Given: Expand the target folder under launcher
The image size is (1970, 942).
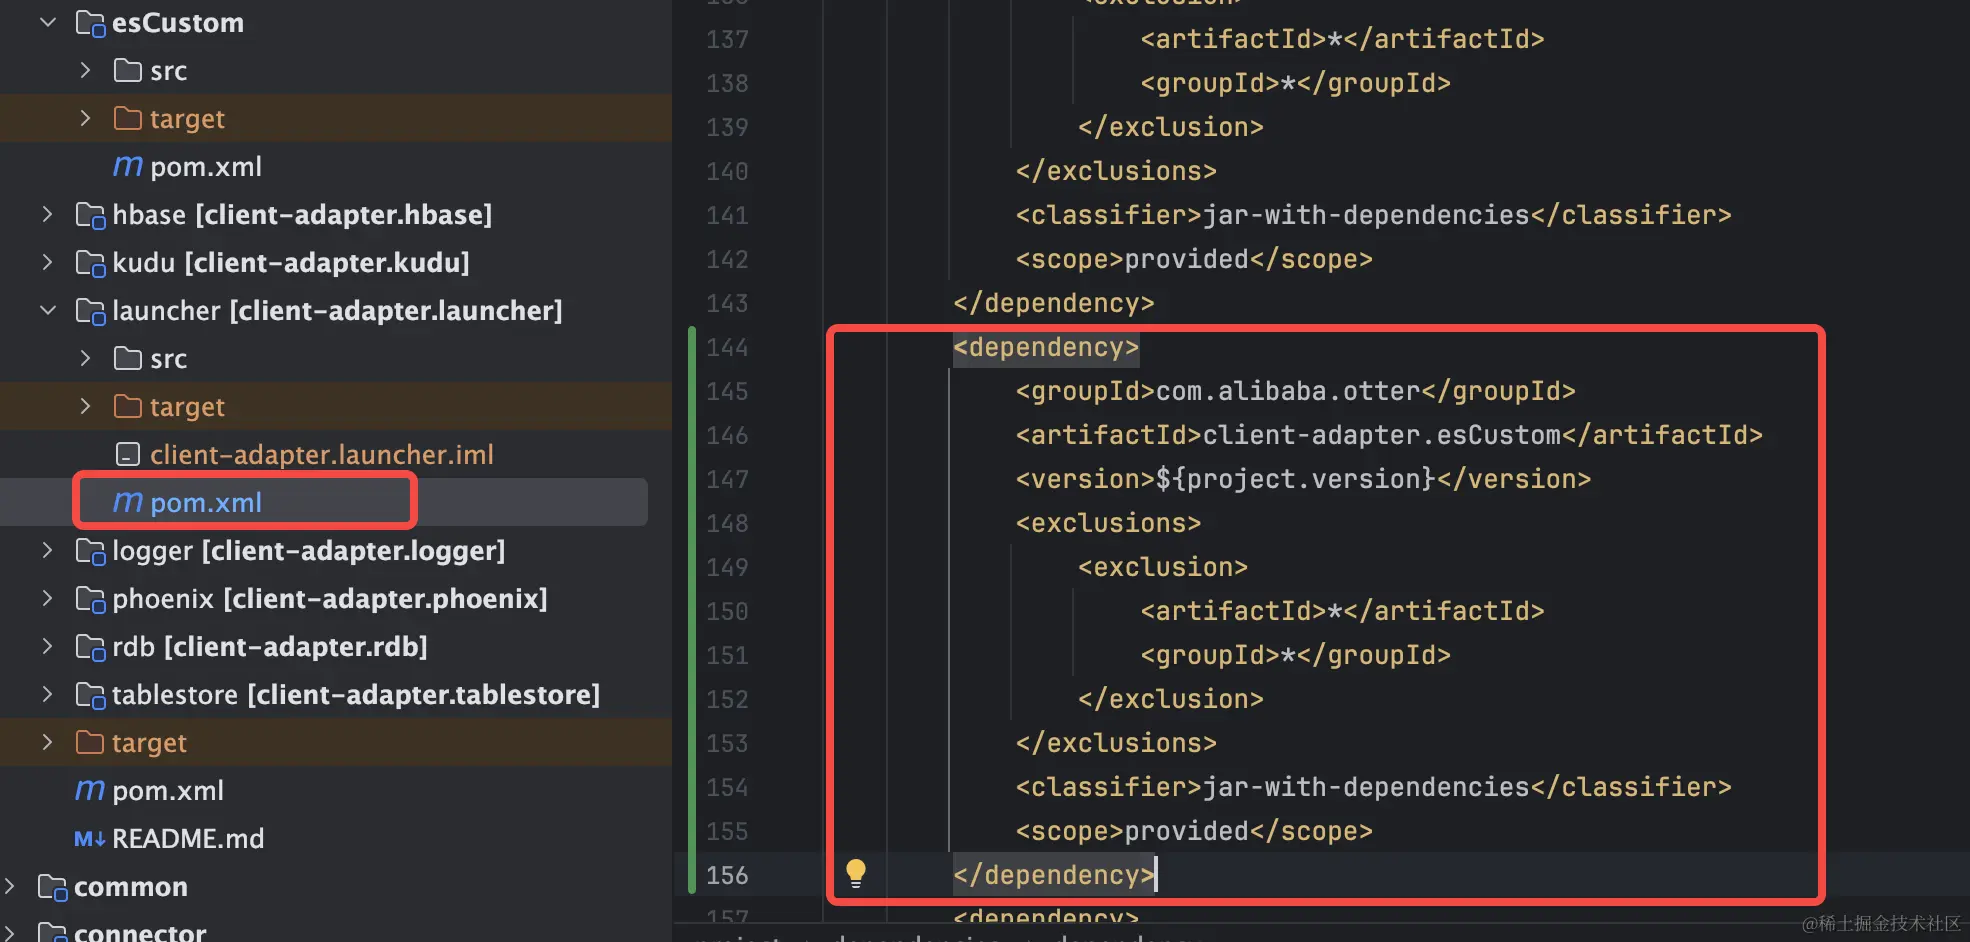Looking at the screenshot, I should point(85,406).
